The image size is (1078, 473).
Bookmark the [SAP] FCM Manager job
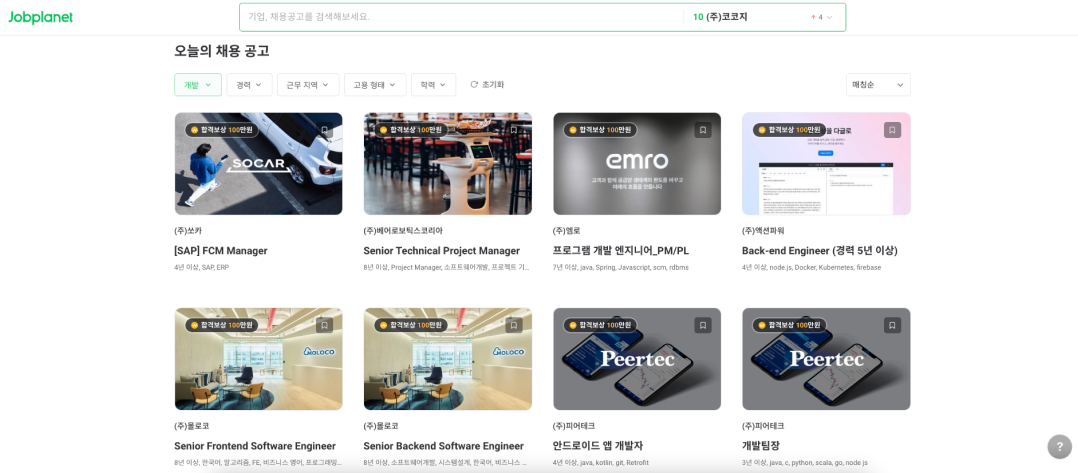pos(324,130)
